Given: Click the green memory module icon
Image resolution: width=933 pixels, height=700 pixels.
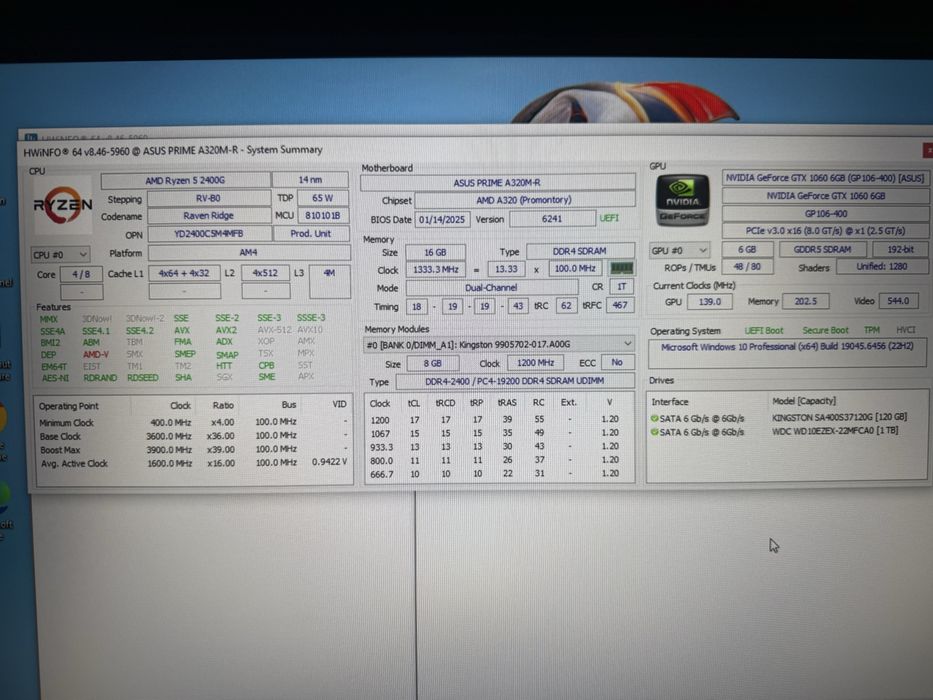Looking at the screenshot, I should pos(622,268).
